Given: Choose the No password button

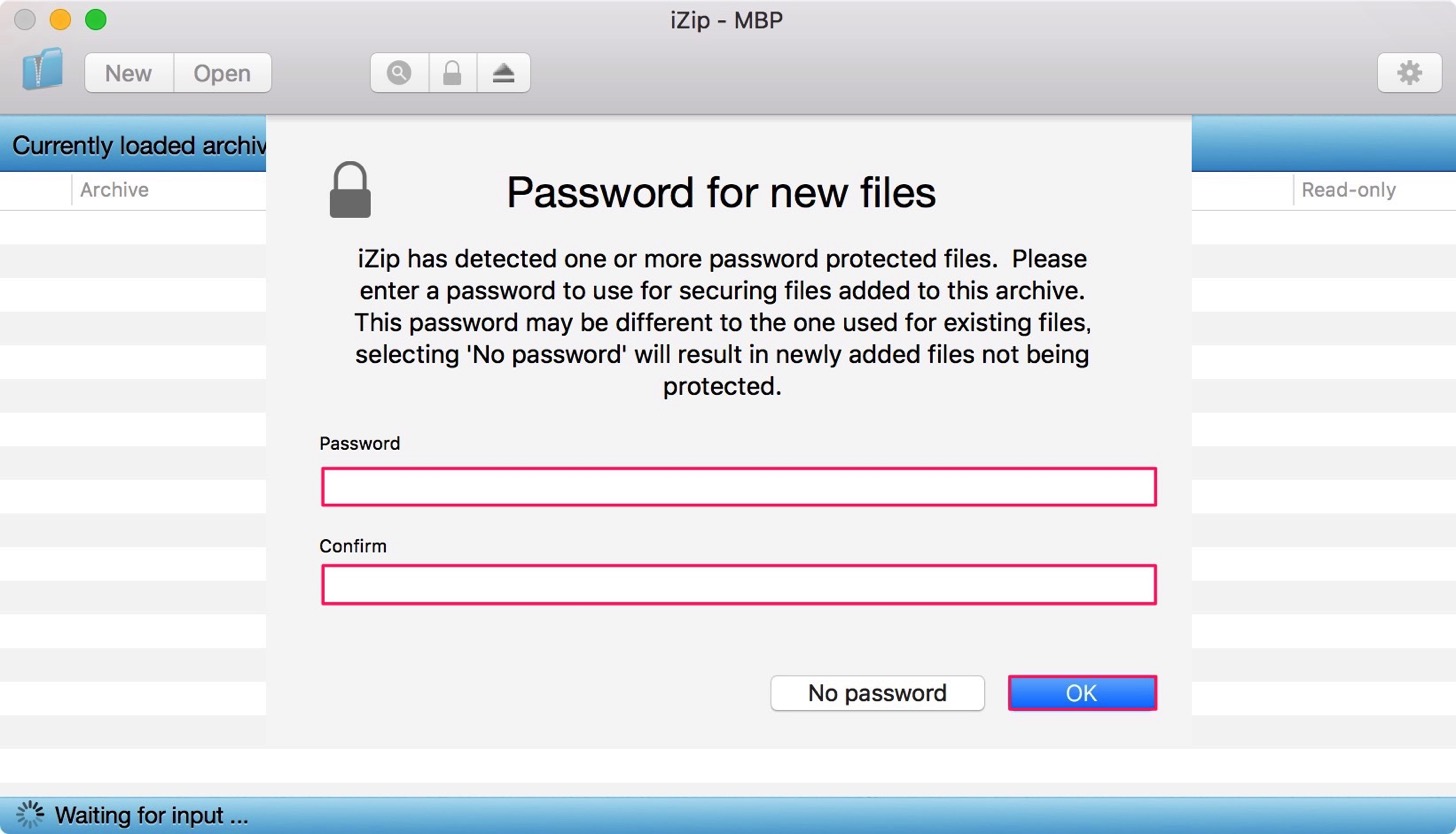Looking at the screenshot, I should click(877, 693).
